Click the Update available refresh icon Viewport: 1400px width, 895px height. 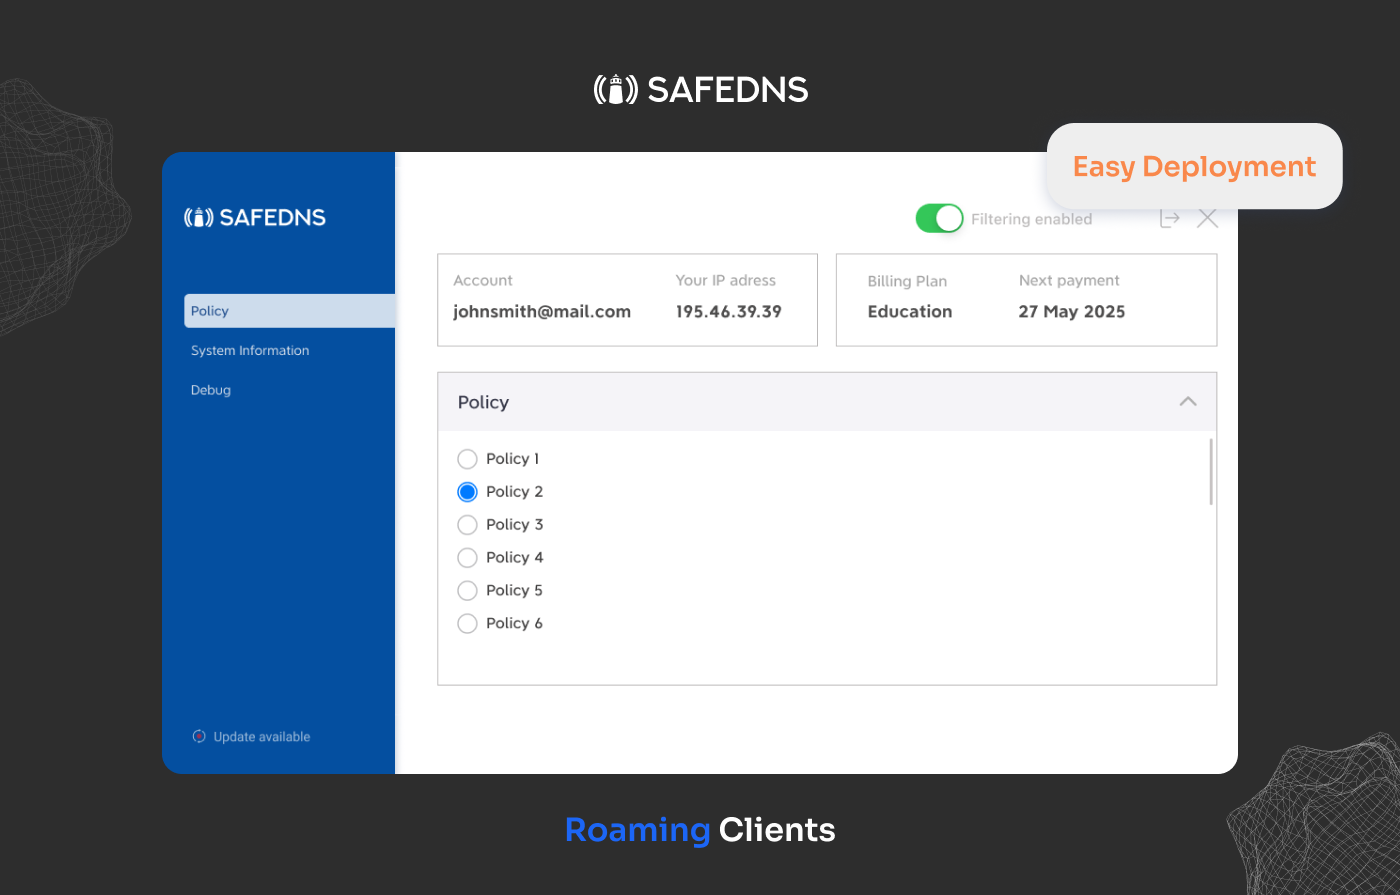pos(197,736)
